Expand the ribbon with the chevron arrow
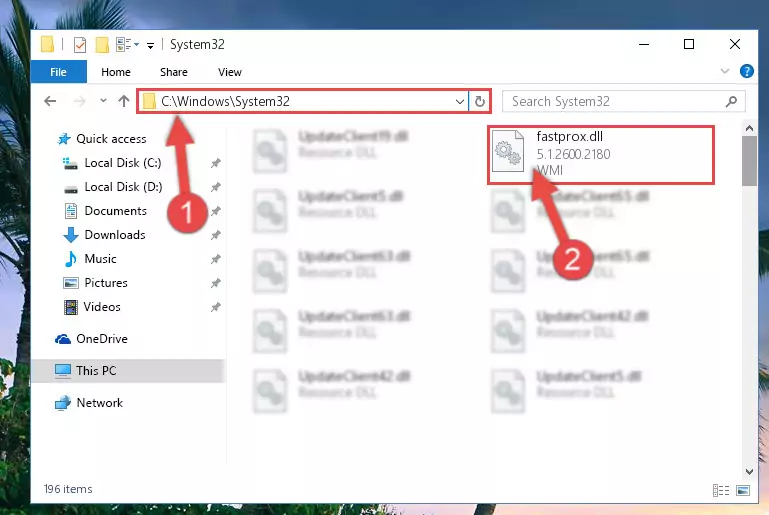This screenshot has height=515, width=769. 724,72
